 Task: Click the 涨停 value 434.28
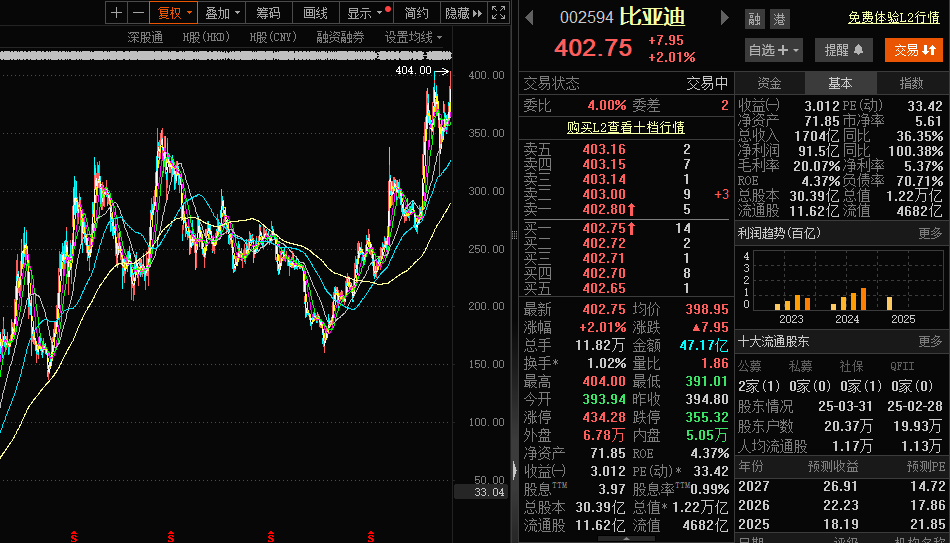click(604, 417)
